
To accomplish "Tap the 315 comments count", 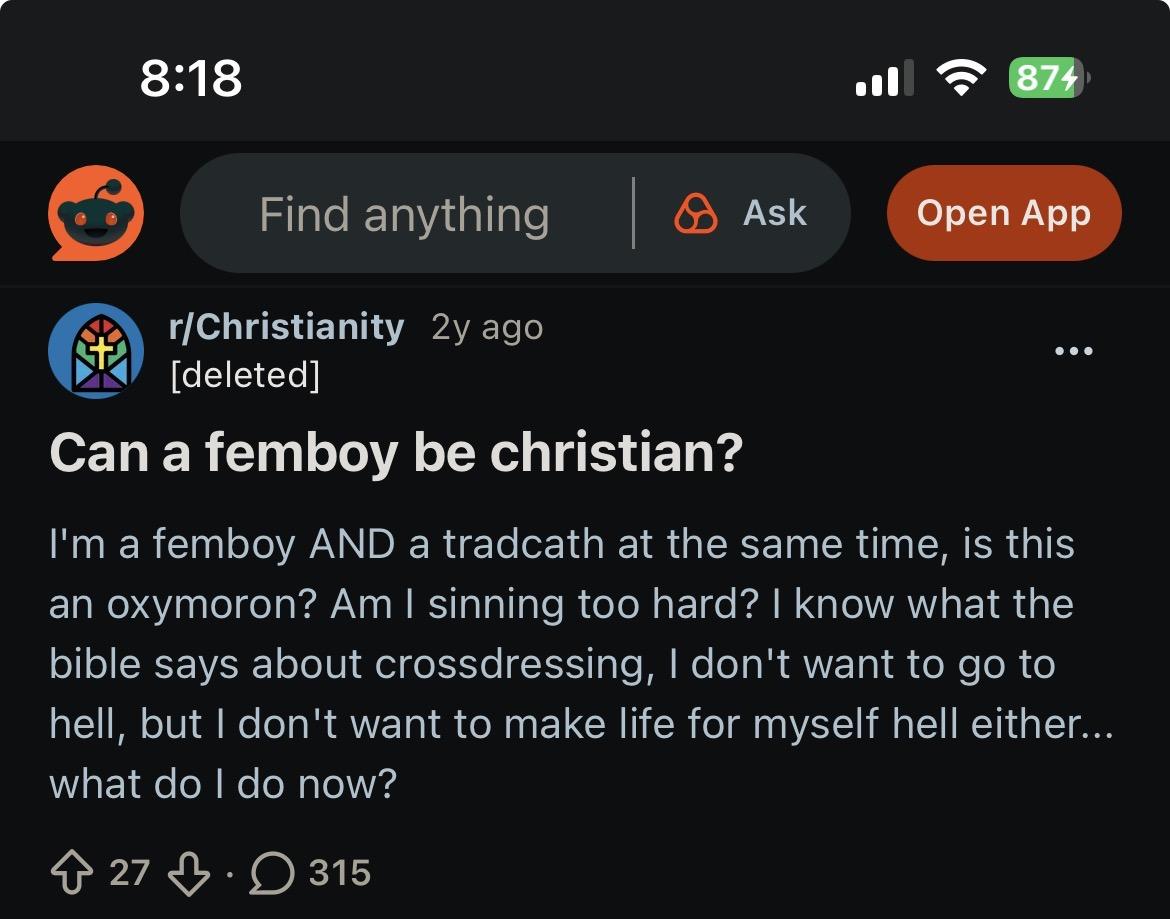I will (340, 873).
